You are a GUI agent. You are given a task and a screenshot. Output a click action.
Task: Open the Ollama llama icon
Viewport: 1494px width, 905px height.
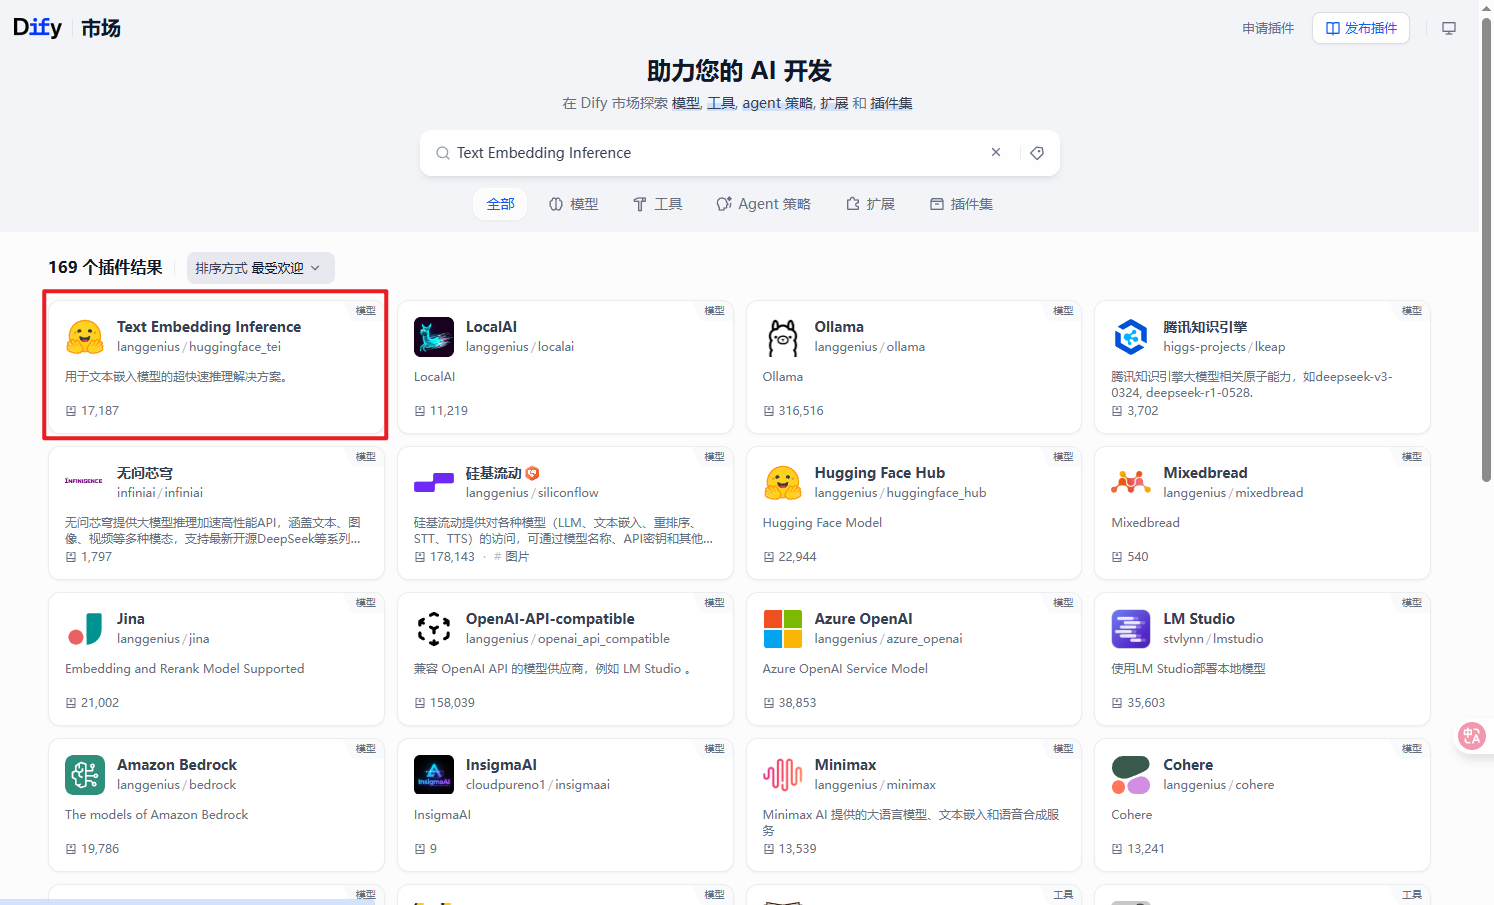click(783, 337)
